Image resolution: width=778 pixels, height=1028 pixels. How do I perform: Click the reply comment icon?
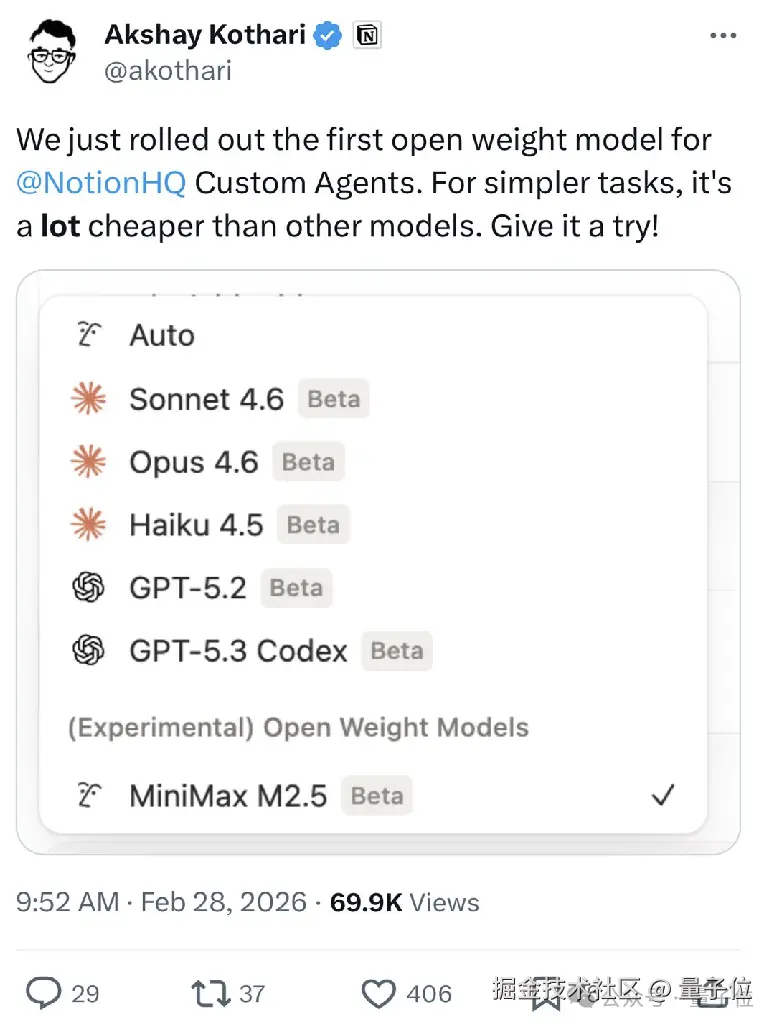[44, 993]
